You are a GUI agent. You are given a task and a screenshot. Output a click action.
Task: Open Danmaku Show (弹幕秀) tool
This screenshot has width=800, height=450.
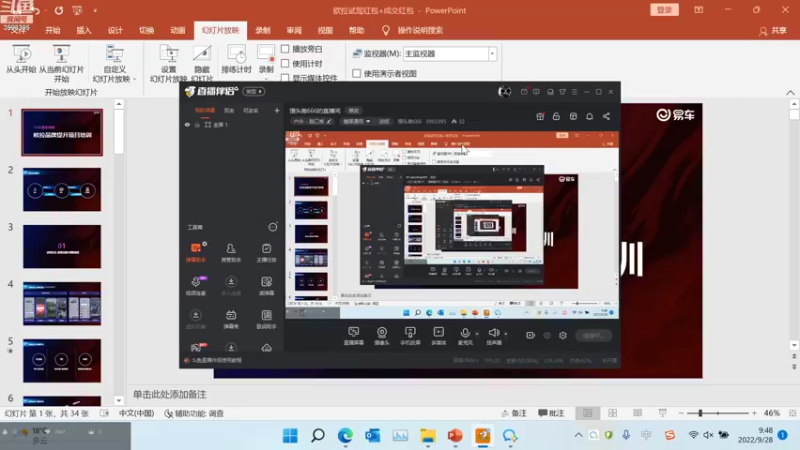pyautogui.click(x=231, y=319)
